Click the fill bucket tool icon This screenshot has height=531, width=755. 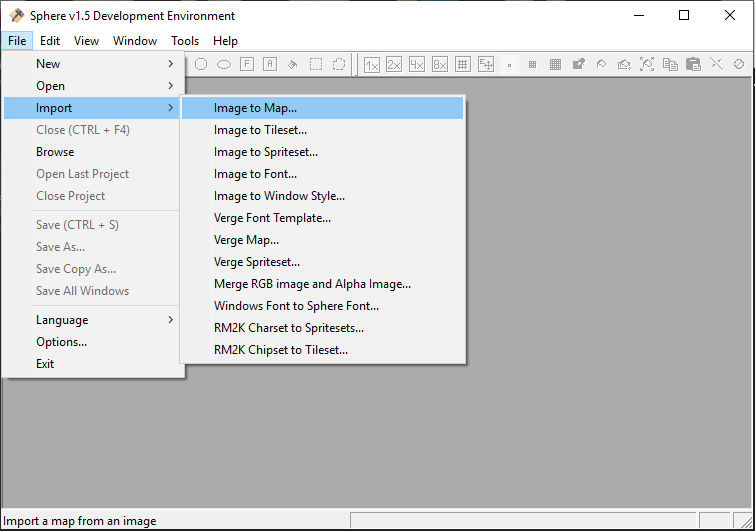293,64
